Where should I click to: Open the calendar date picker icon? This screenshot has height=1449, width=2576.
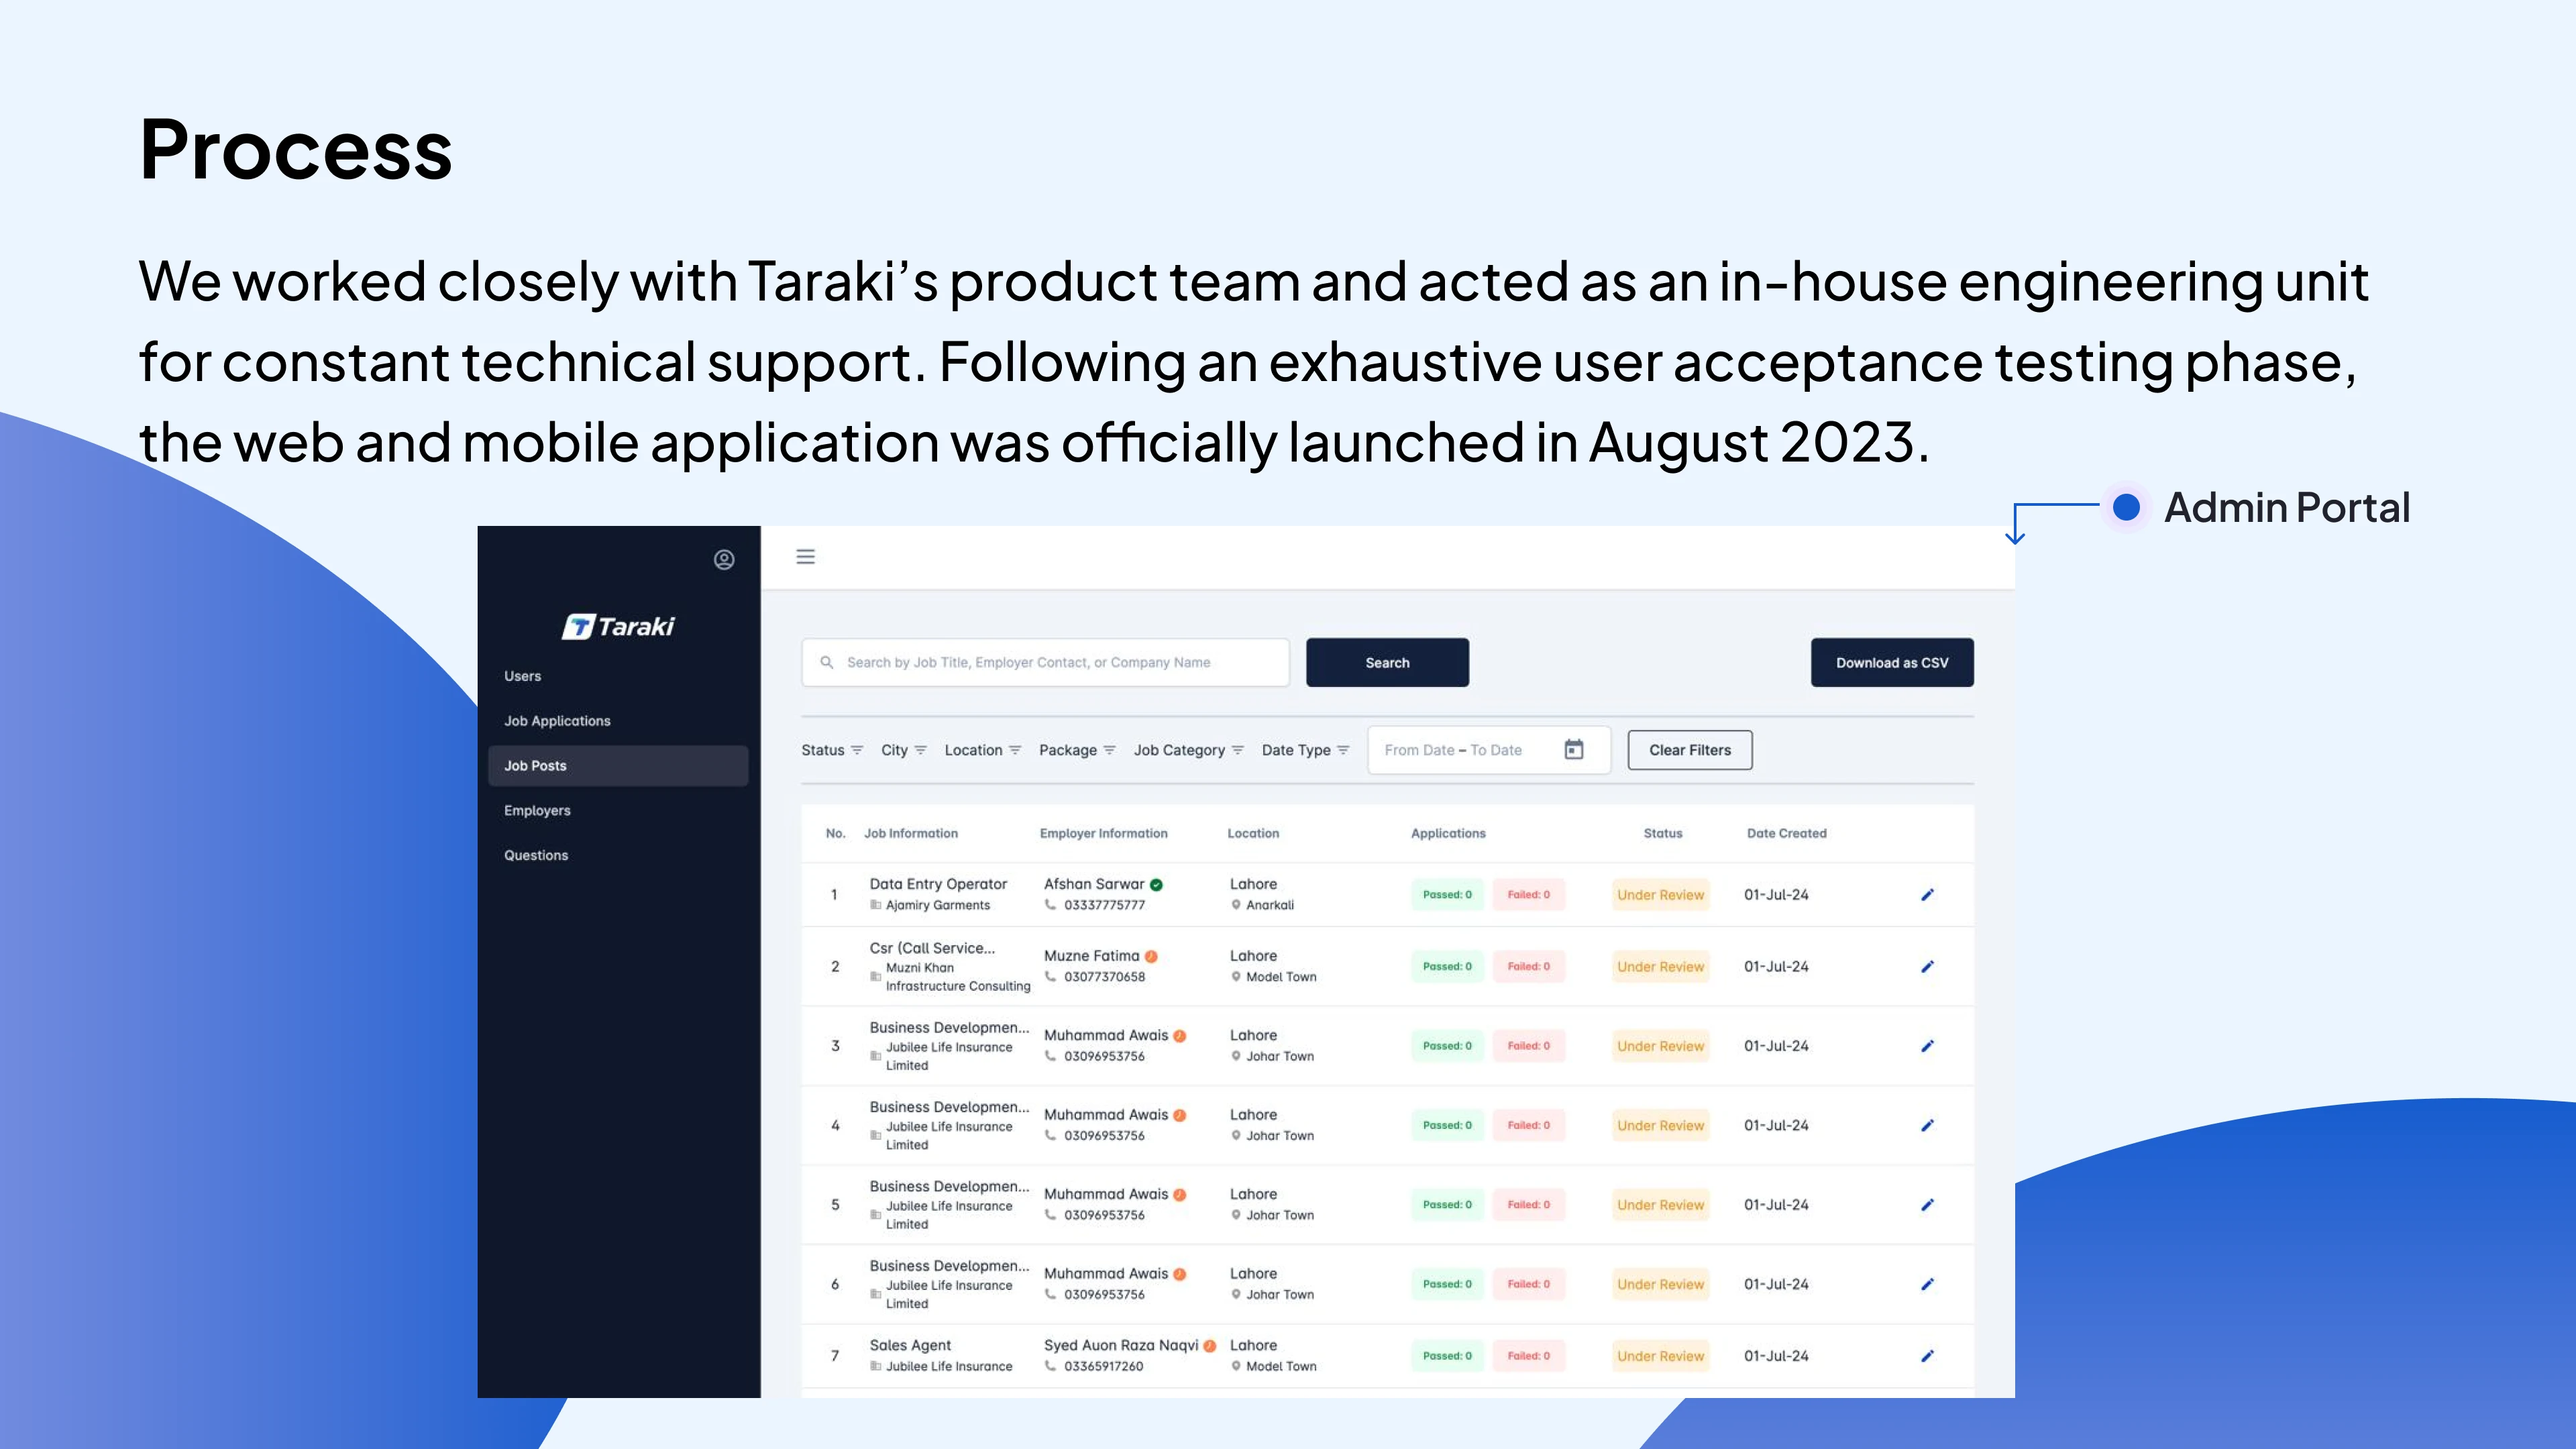tap(1573, 749)
